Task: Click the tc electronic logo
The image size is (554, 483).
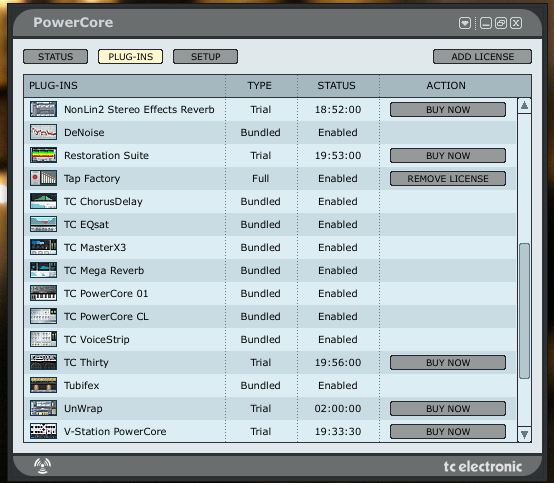Action: (483, 466)
